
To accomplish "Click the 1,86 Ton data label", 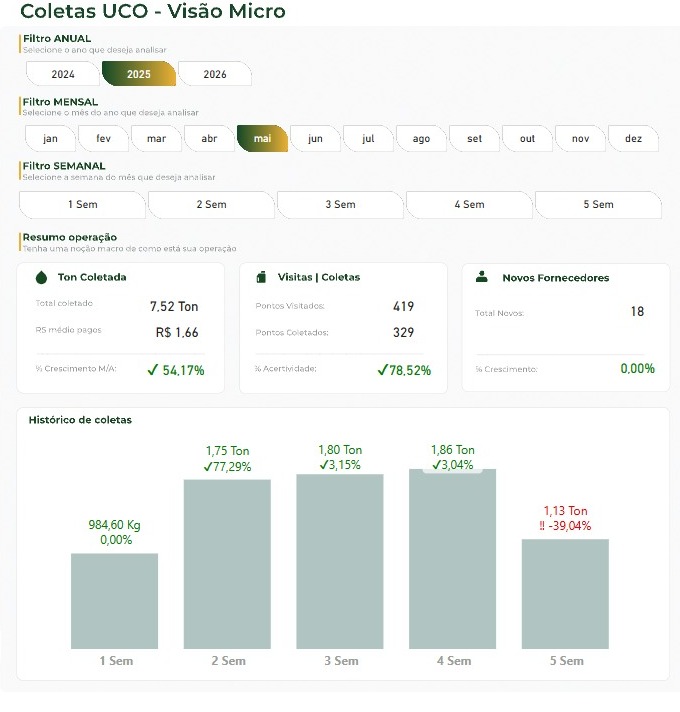I will coord(453,450).
